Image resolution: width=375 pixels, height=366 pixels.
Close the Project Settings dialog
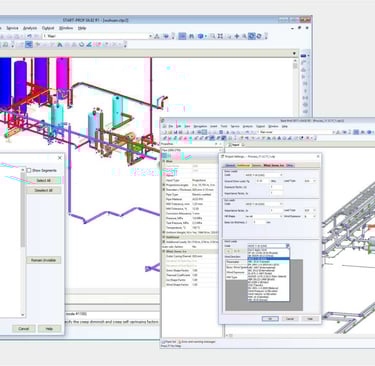(x=318, y=156)
